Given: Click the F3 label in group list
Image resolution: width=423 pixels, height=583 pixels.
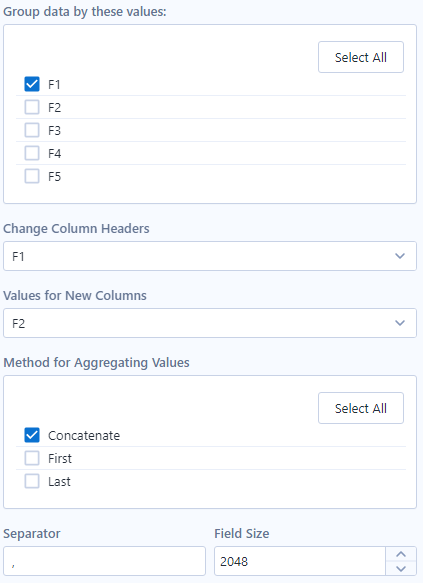Looking at the screenshot, I should click(x=54, y=131).
